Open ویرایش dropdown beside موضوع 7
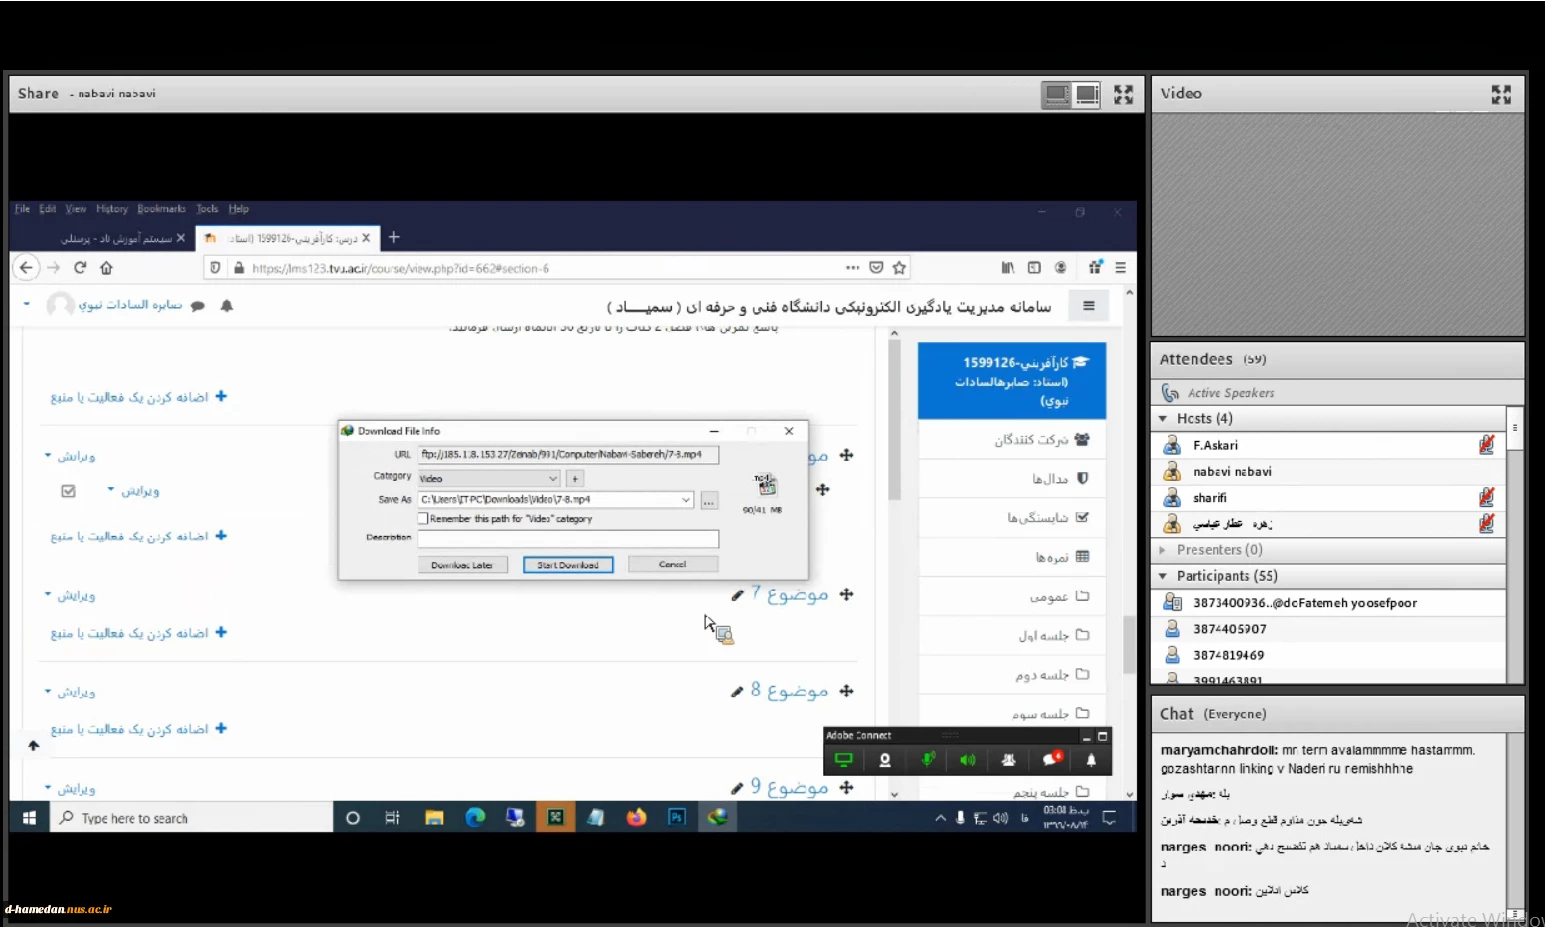1545x927 pixels. click(70, 595)
